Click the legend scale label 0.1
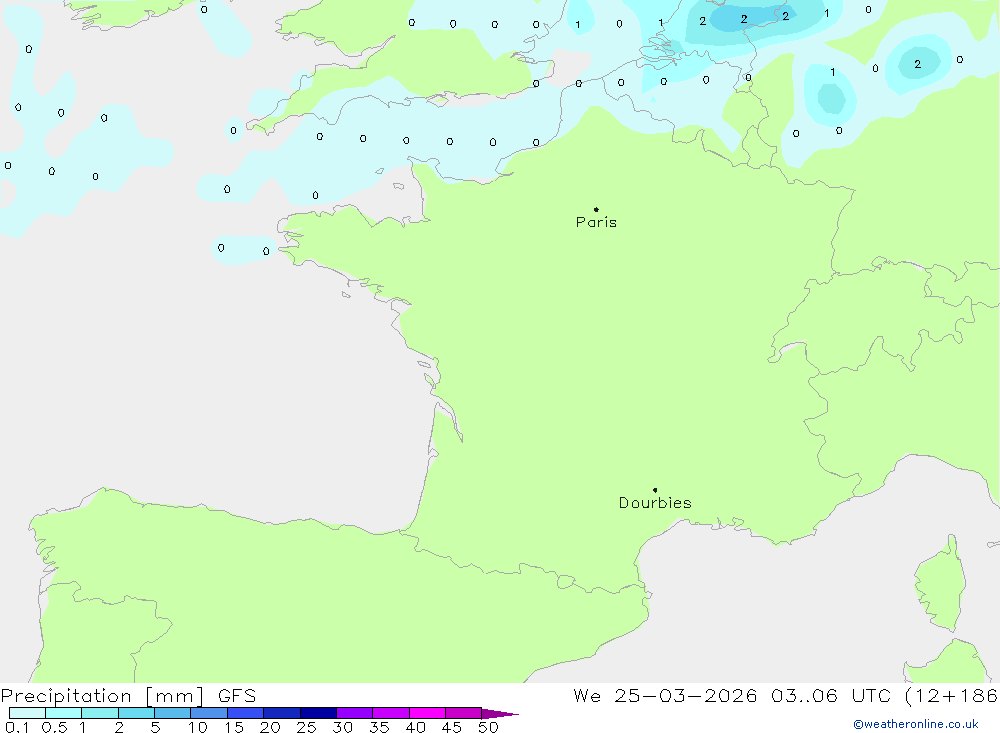1000x733 pixels. pos(17,727)
